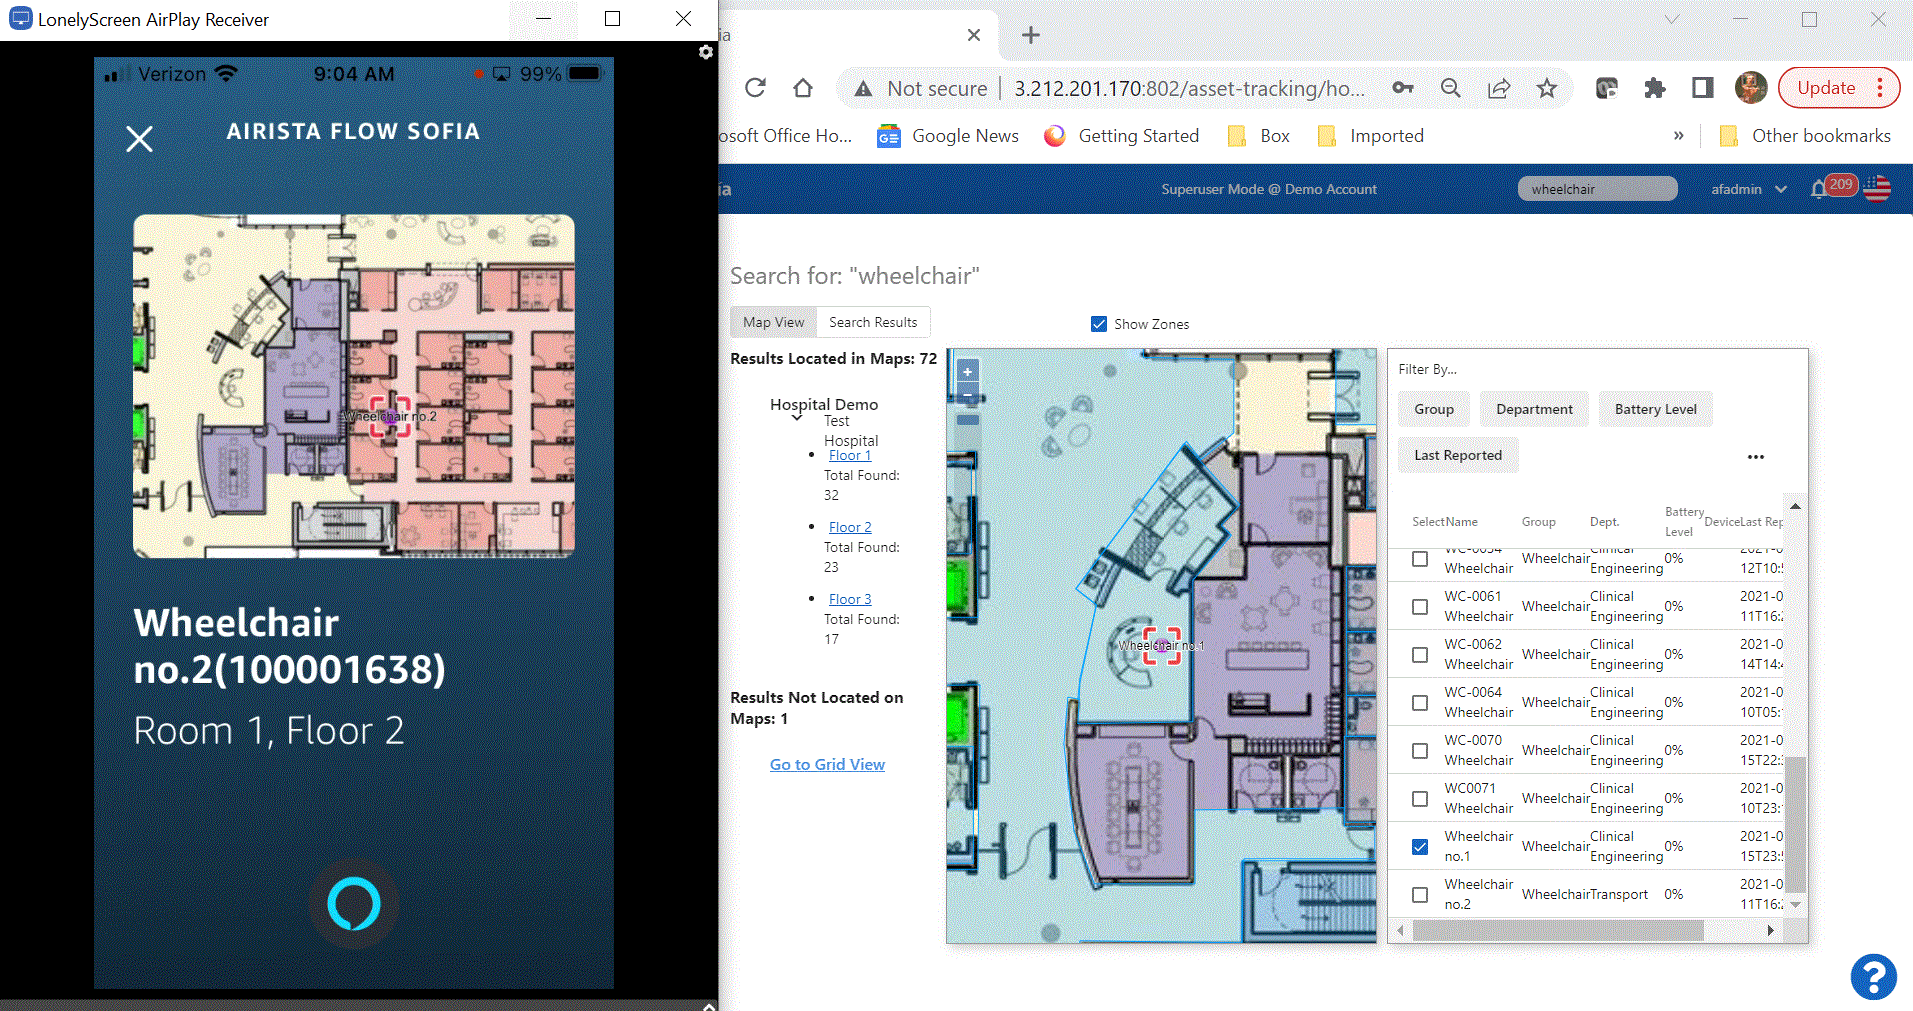This screenshot has height=1011, width=1913.
Task: Go to the browser home page
Action: click(802, 88)
